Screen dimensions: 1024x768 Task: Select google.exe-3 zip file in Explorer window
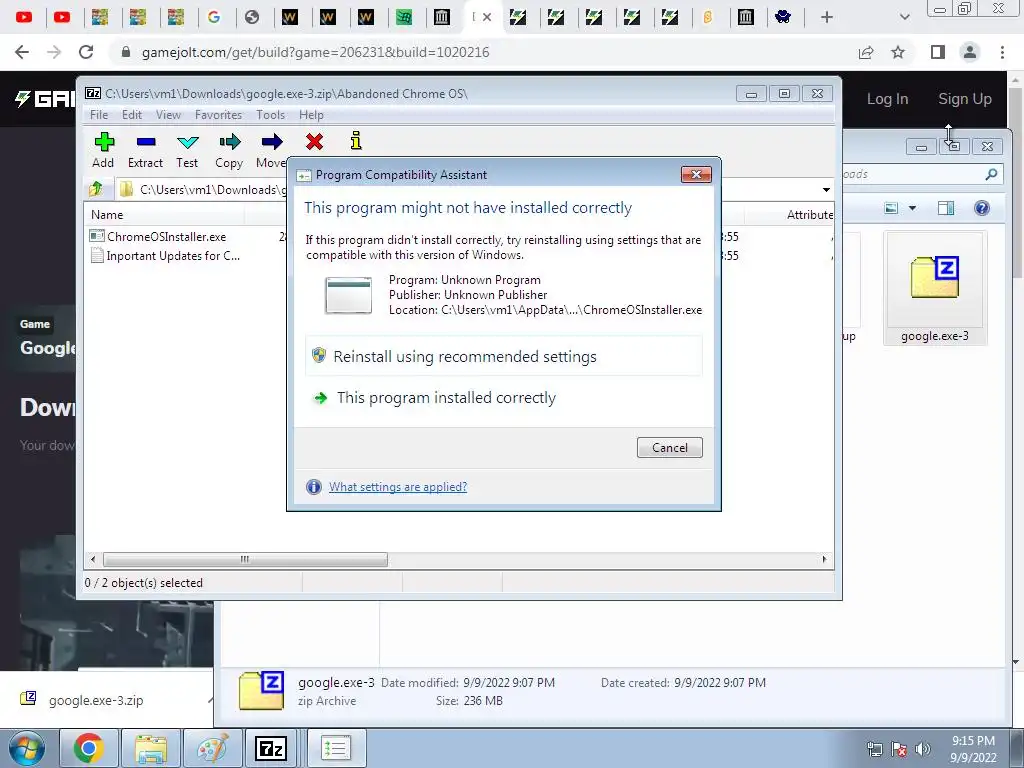[935, 289]
